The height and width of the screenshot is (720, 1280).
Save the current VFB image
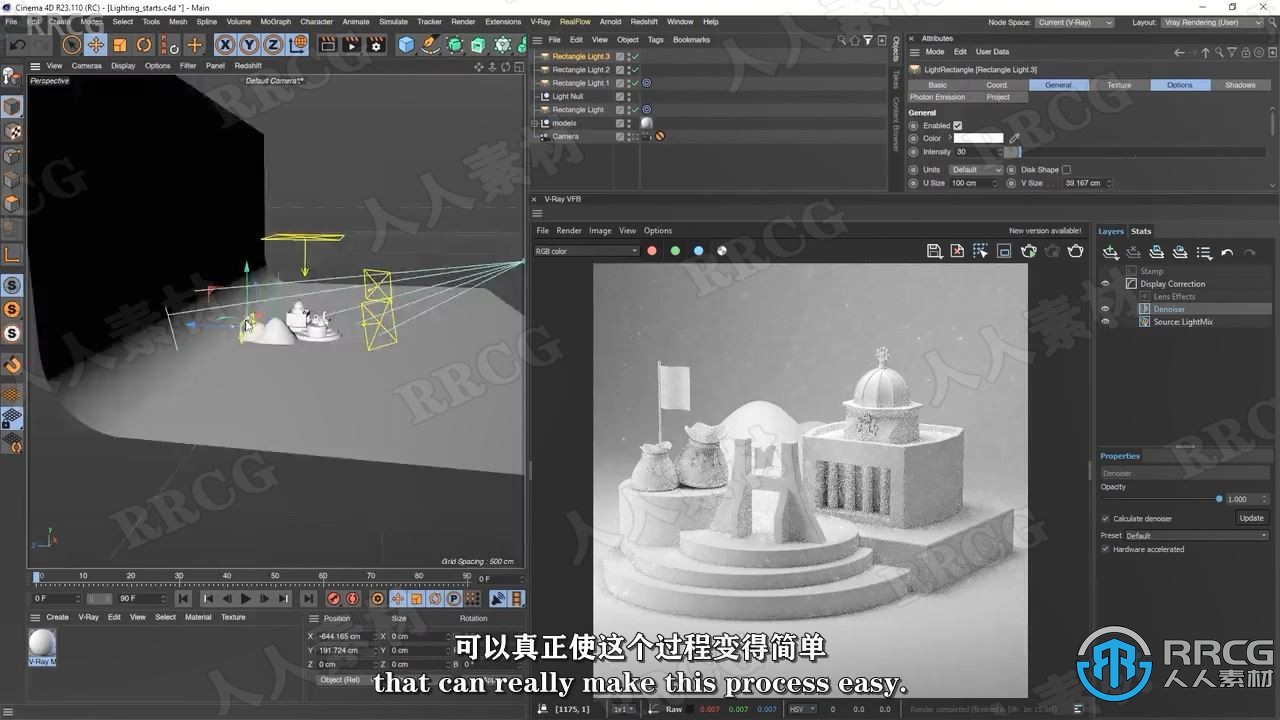point(934,251)
